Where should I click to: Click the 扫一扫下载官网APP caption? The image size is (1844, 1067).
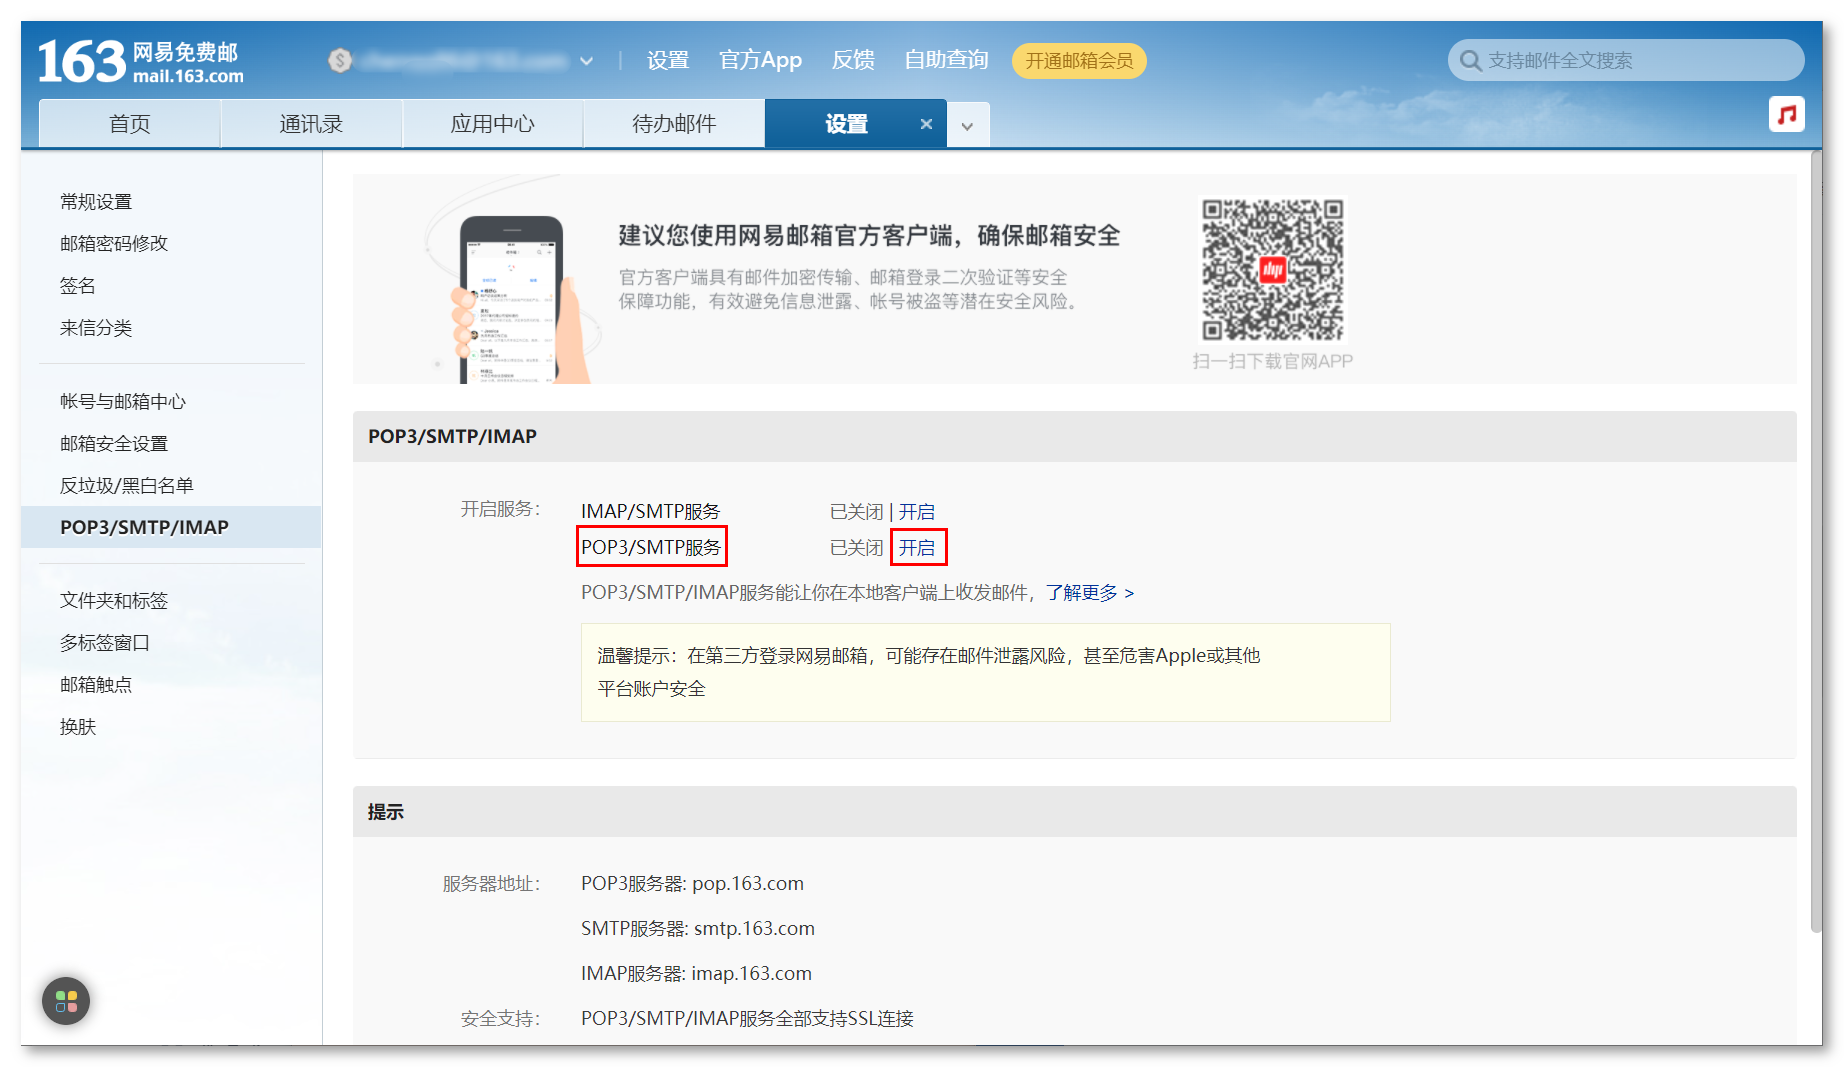tap(1273, 362)
